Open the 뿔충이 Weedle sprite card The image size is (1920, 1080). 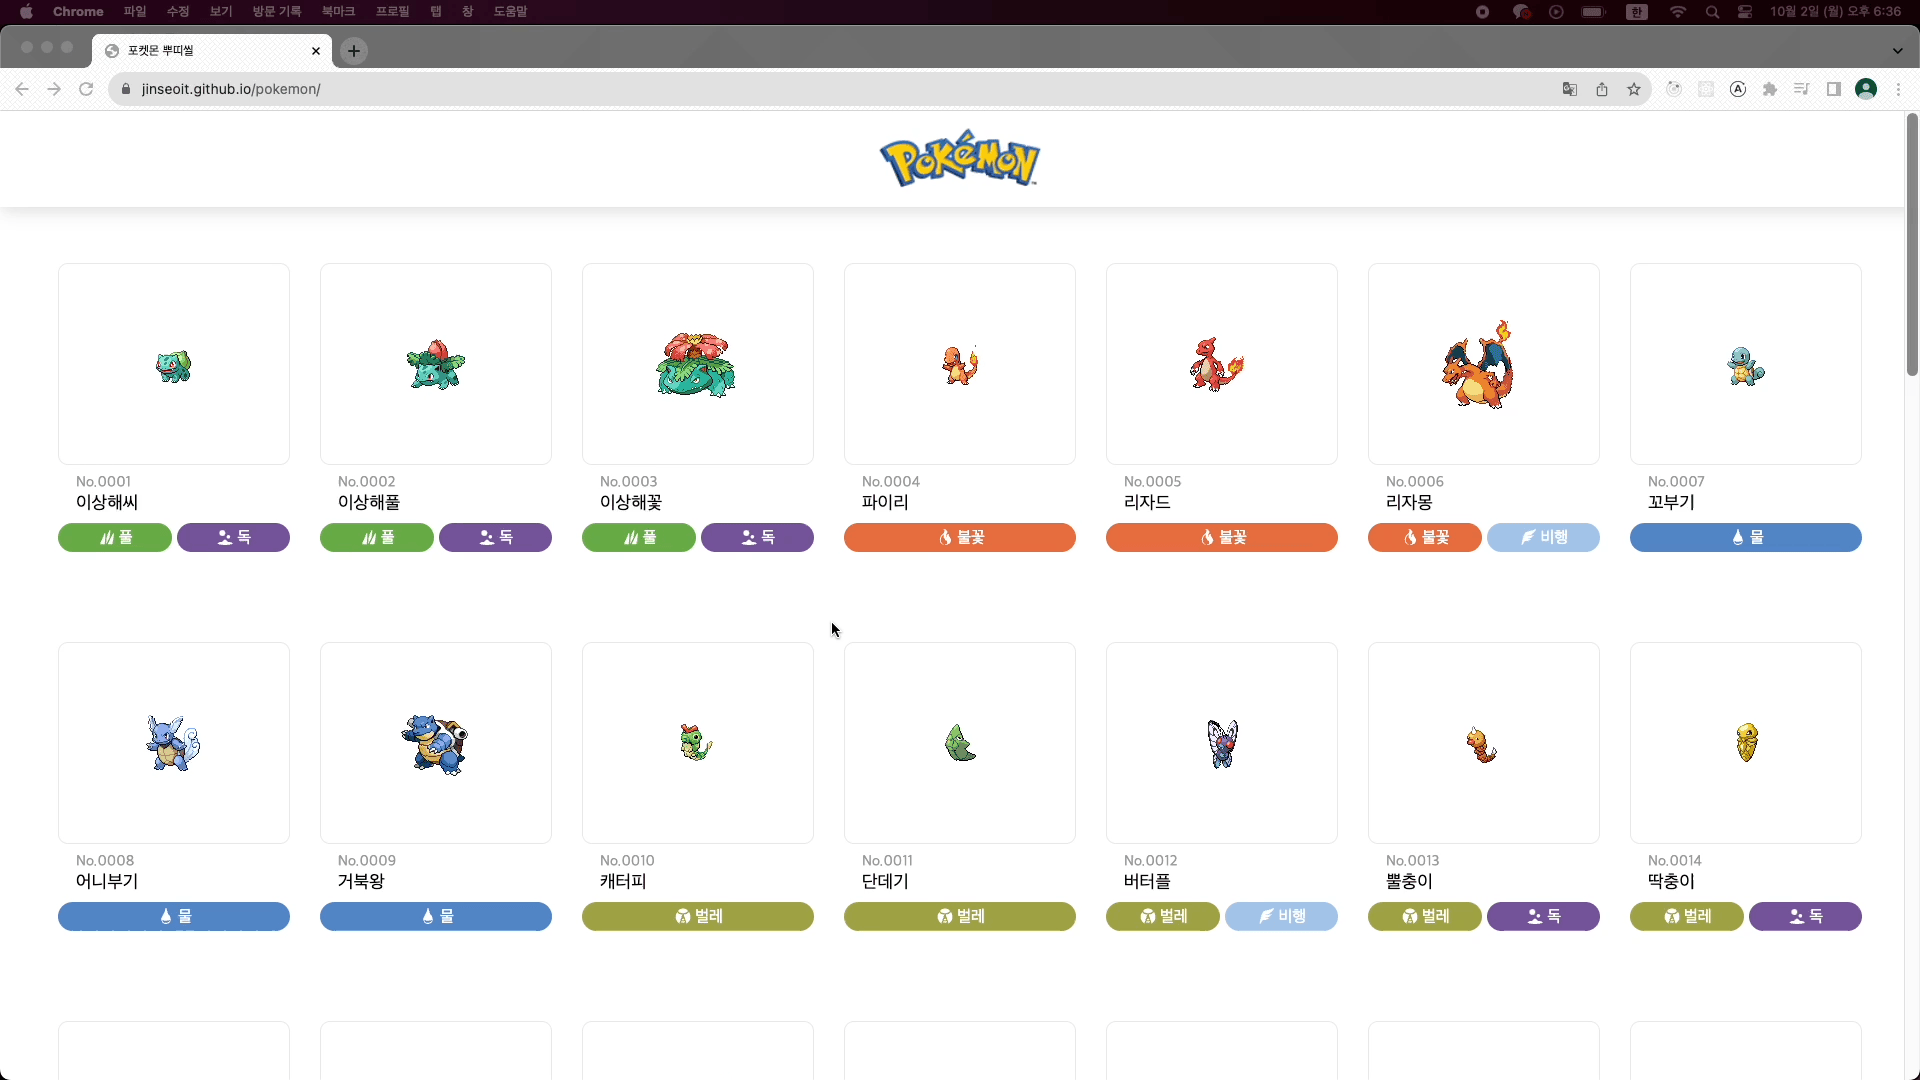coord(1484,743)
